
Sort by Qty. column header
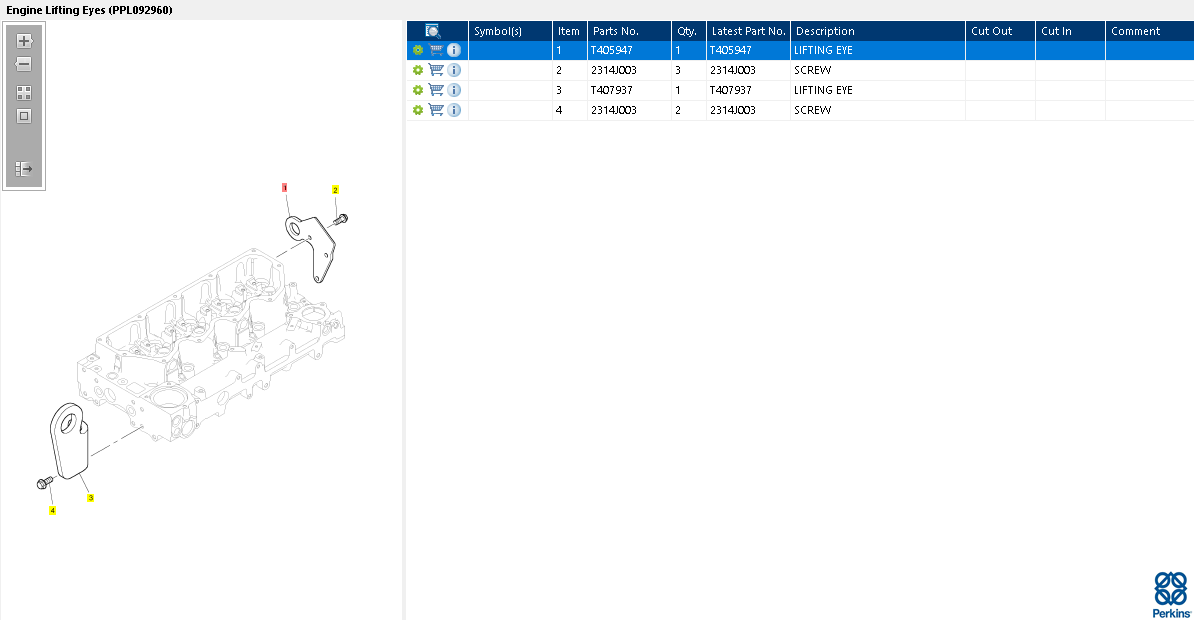pos(689,31)
